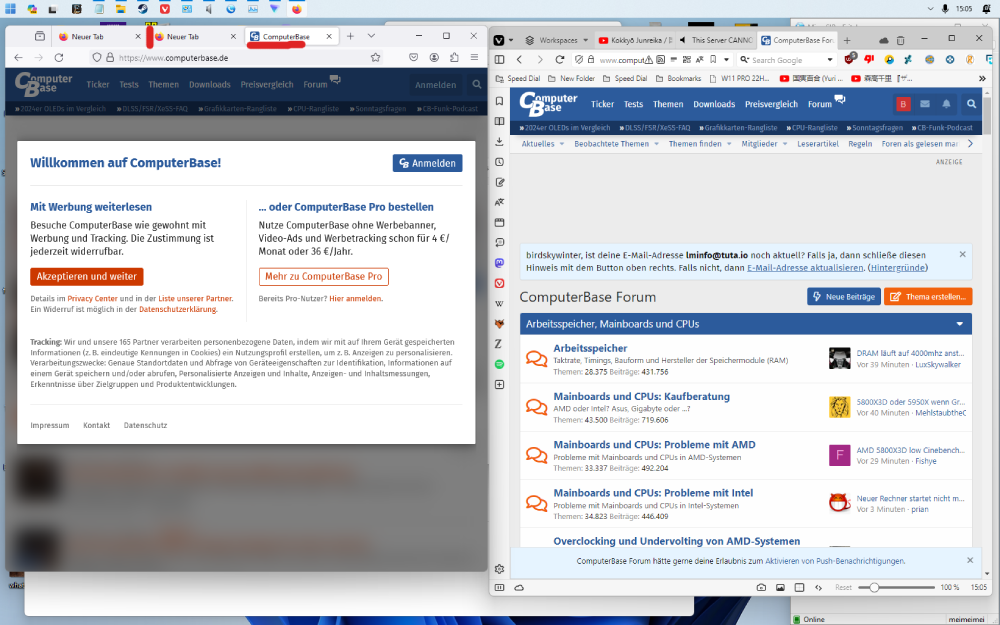Open Firefox list all tabs arrow
Screen dimensions: 1000x625
pos(371,36)
